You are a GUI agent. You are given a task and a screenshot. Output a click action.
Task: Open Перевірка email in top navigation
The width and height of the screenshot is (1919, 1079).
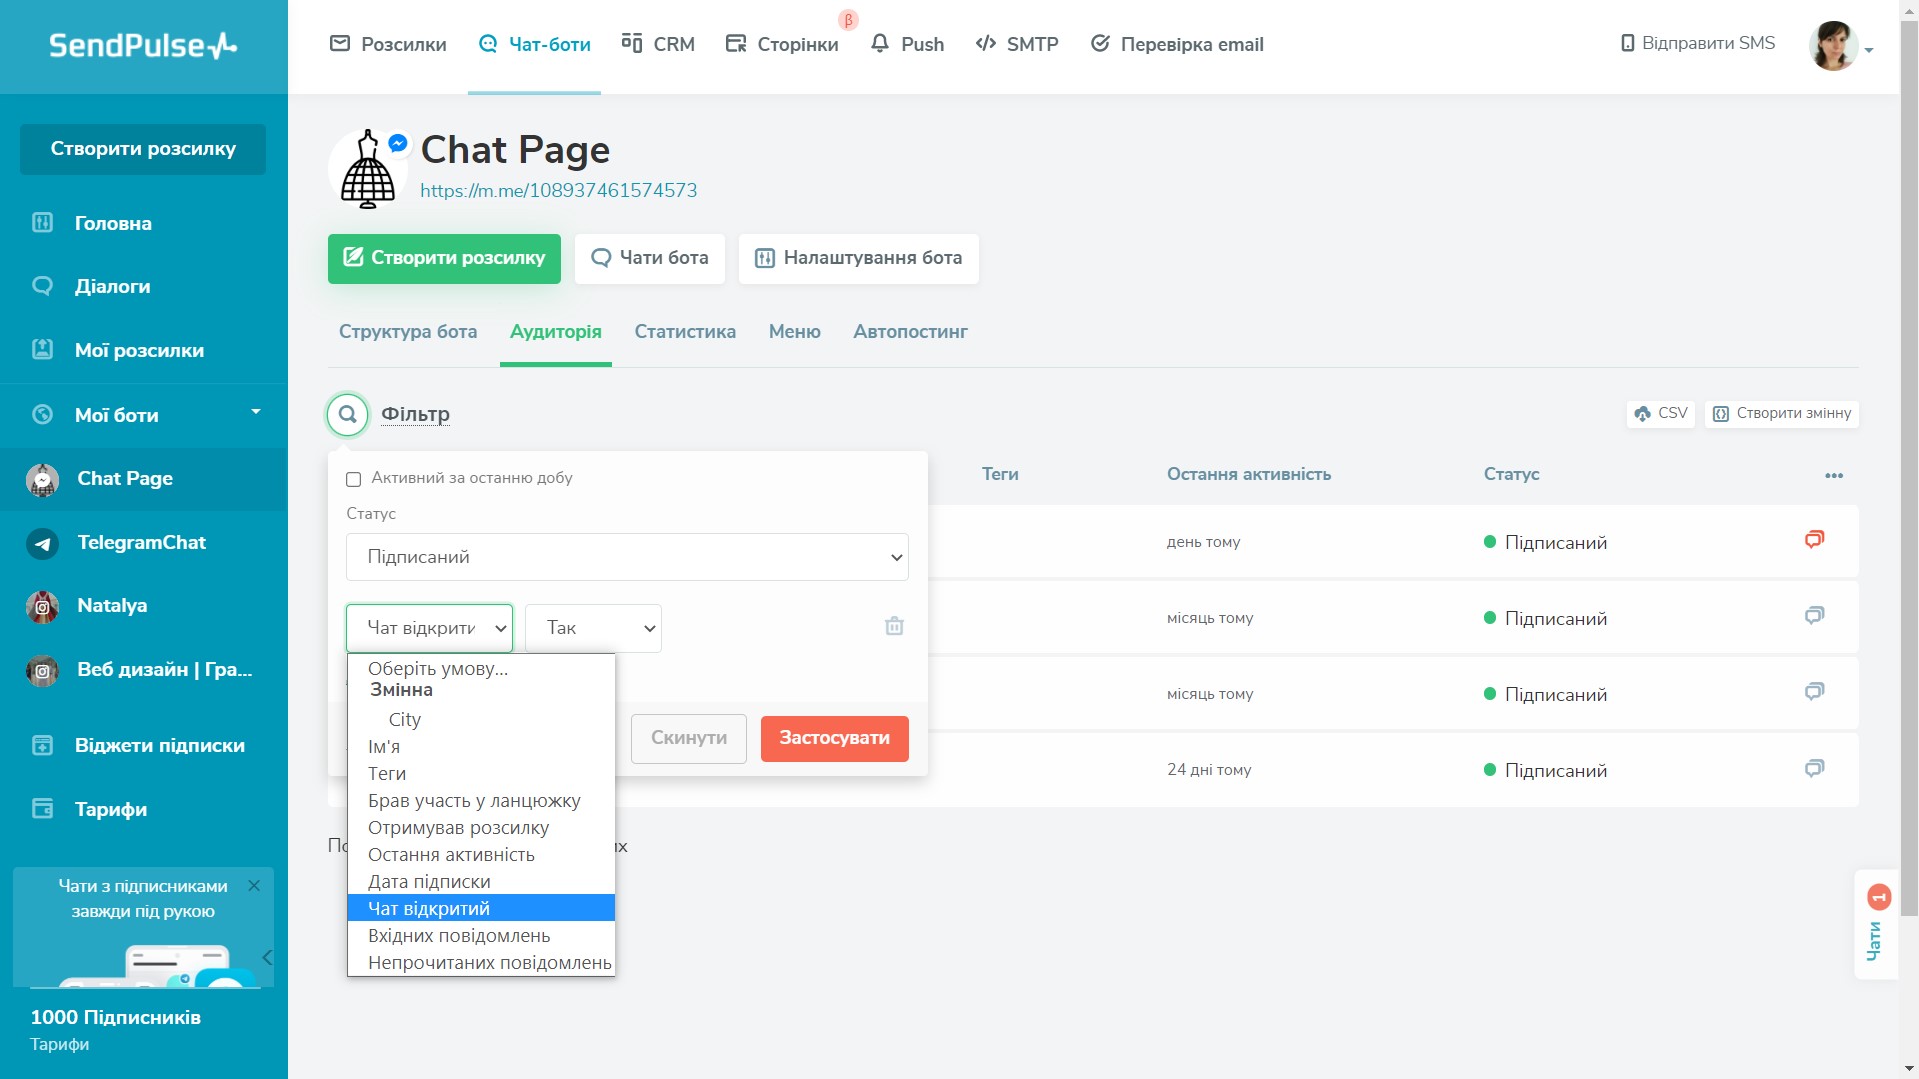tap(1176, 44)
